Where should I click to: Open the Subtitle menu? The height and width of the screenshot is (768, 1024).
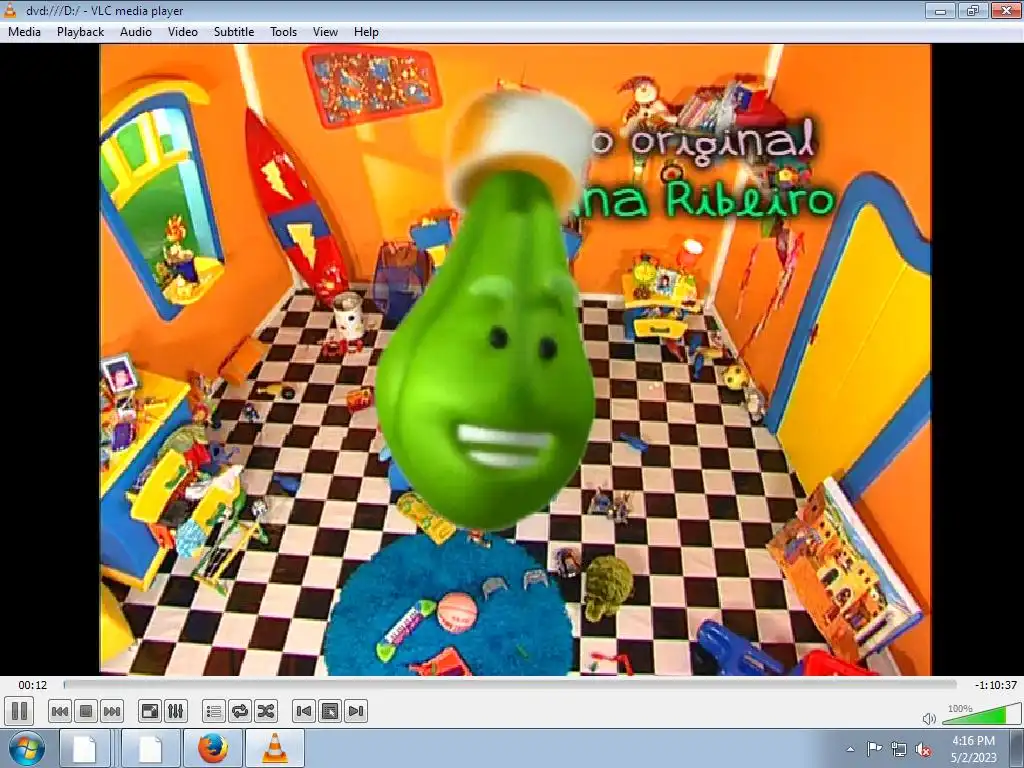(x=234, y=32)
